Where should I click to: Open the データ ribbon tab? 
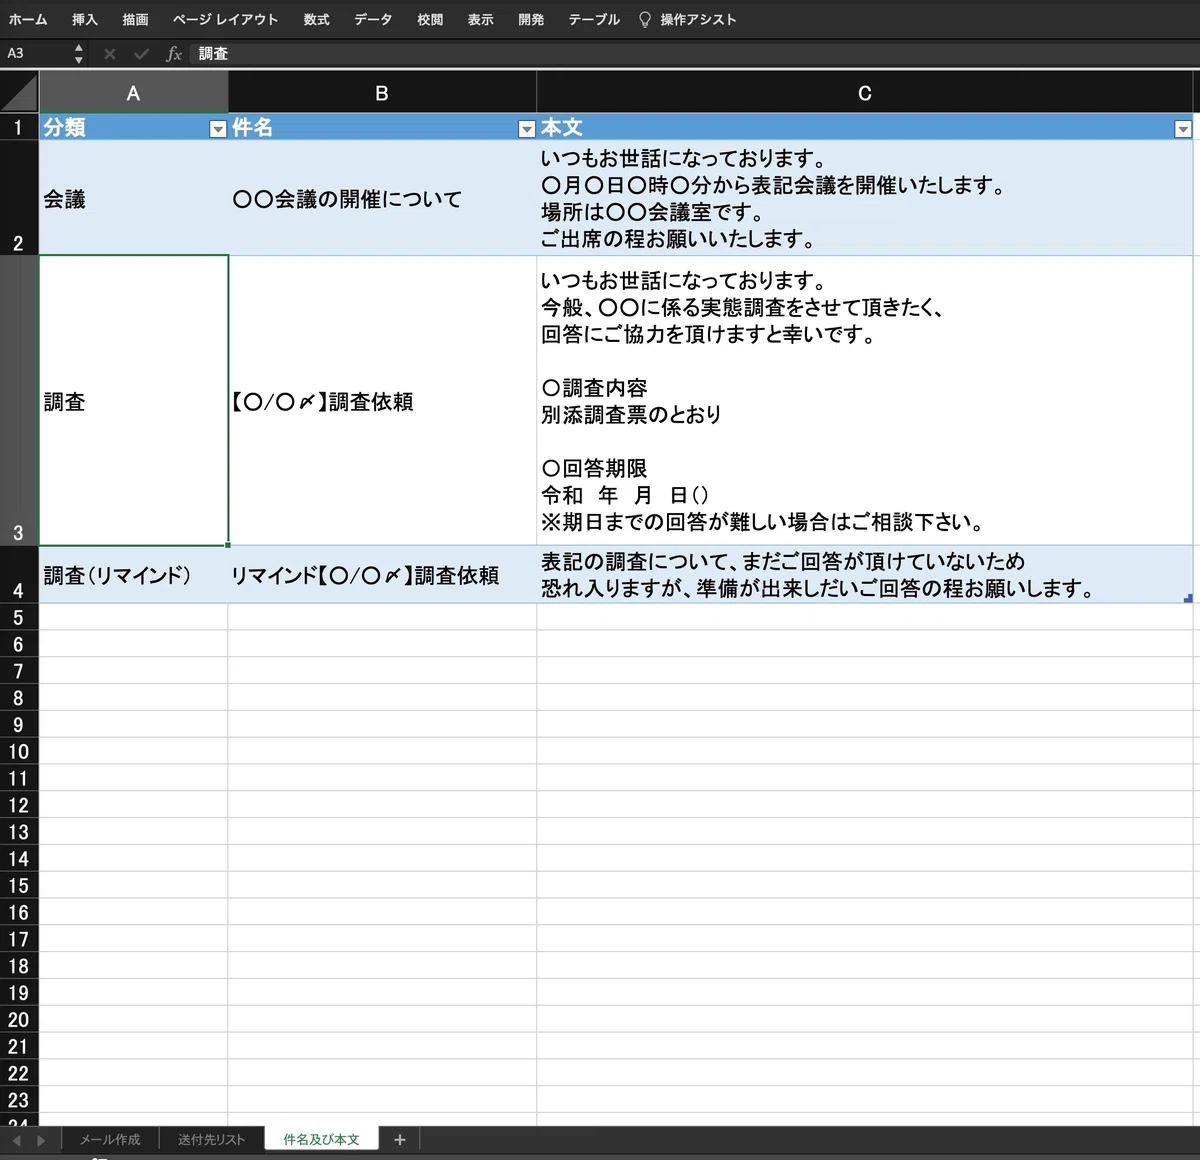click(x=373, y=19)
